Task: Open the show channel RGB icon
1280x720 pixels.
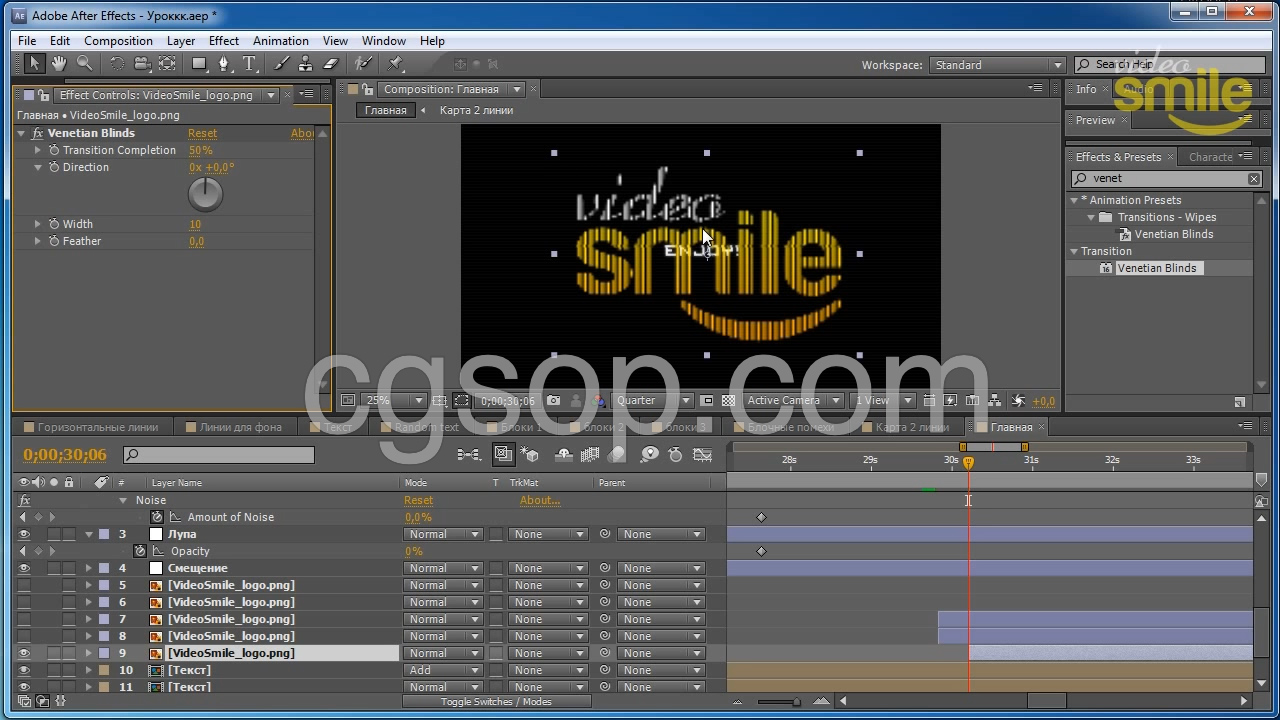Action: pyautogui.click(x=599, y=401)
